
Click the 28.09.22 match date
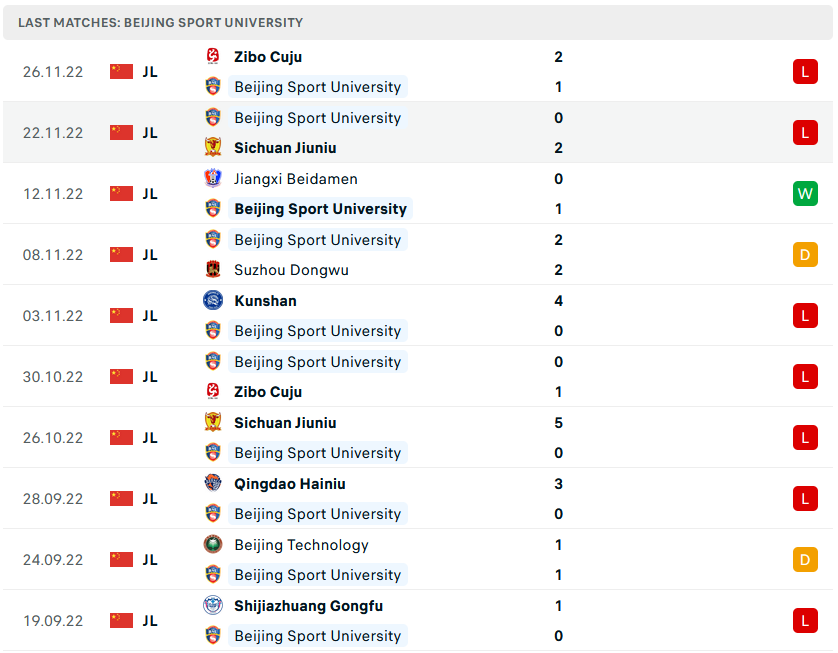click(x=53, y=499)
